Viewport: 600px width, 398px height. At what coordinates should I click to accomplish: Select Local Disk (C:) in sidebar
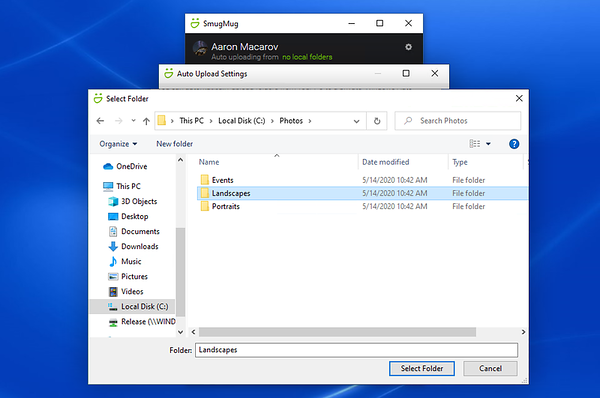132,307
